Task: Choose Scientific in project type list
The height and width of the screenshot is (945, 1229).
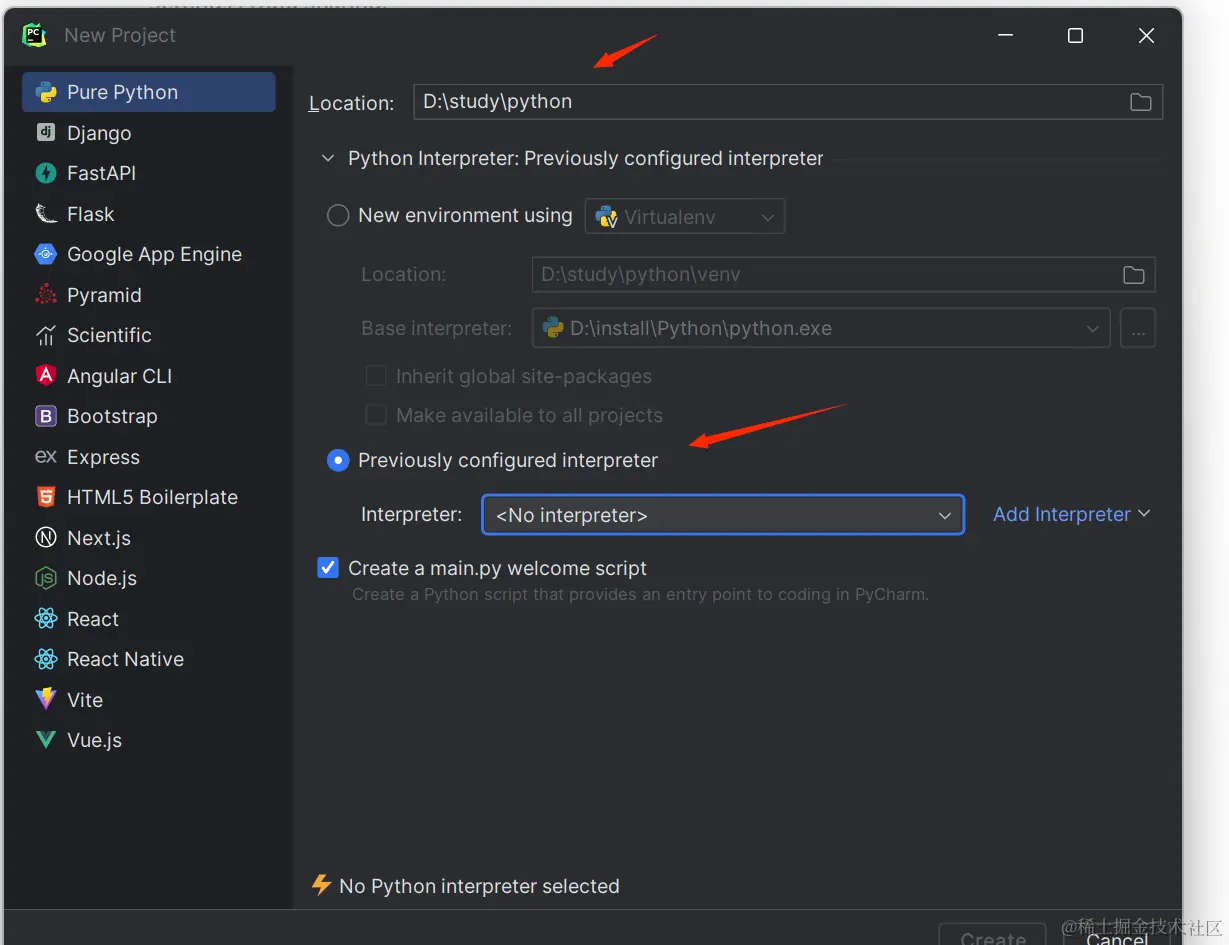Action: pyautogui.click(x=149, y=335)
